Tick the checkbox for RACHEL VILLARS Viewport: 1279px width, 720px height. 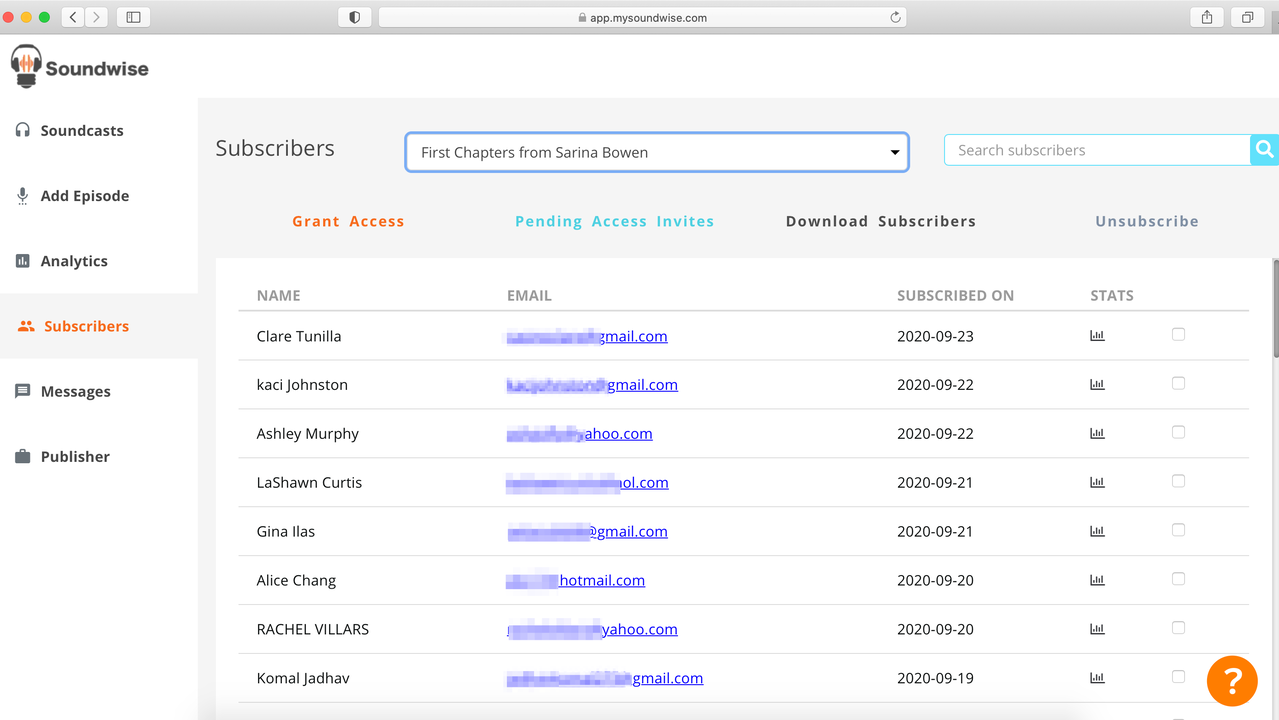[x=1178, y=628]
